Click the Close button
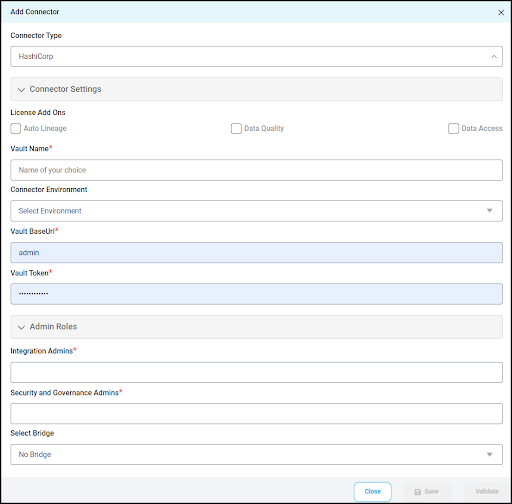512x504 pixels. point(372,491)
